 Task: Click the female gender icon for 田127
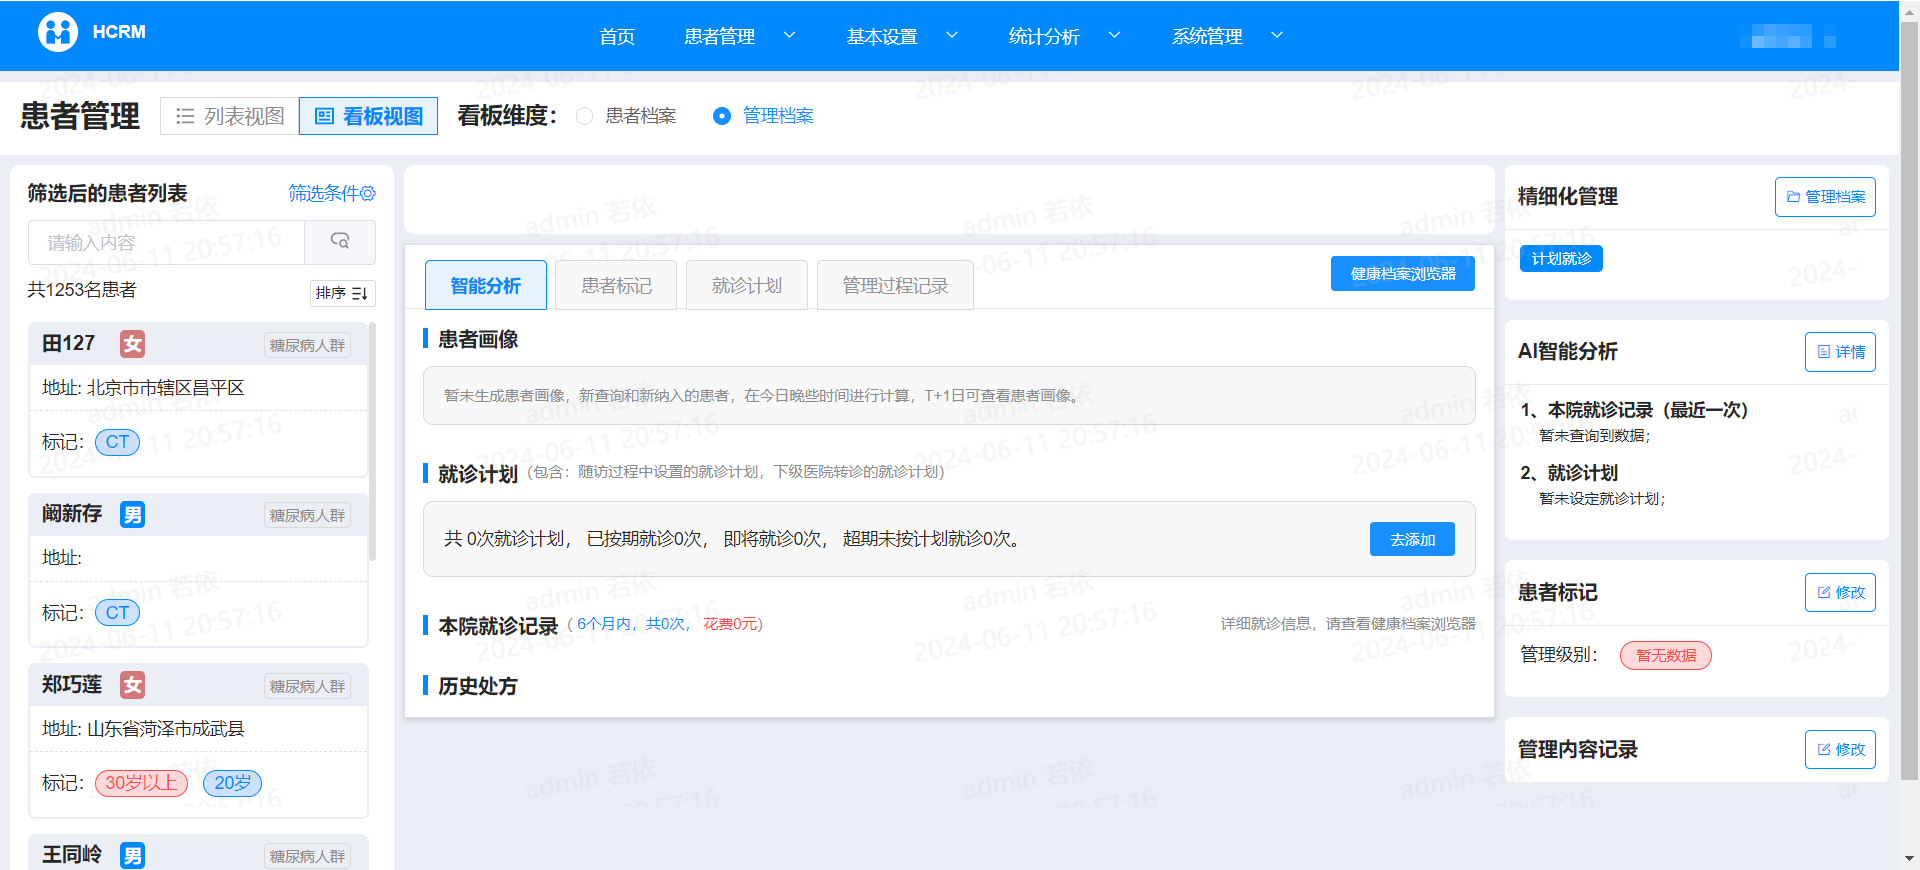coord(132,344)
